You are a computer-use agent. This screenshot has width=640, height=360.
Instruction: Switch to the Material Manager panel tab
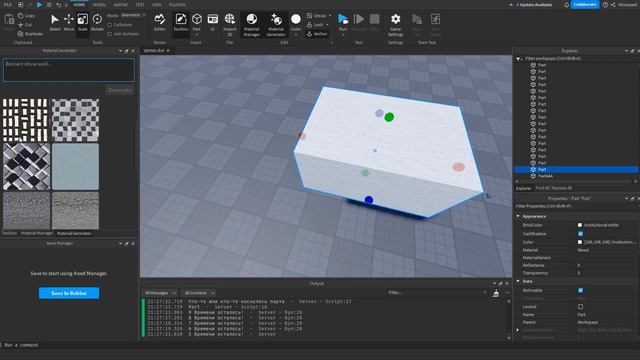[37, 233]
